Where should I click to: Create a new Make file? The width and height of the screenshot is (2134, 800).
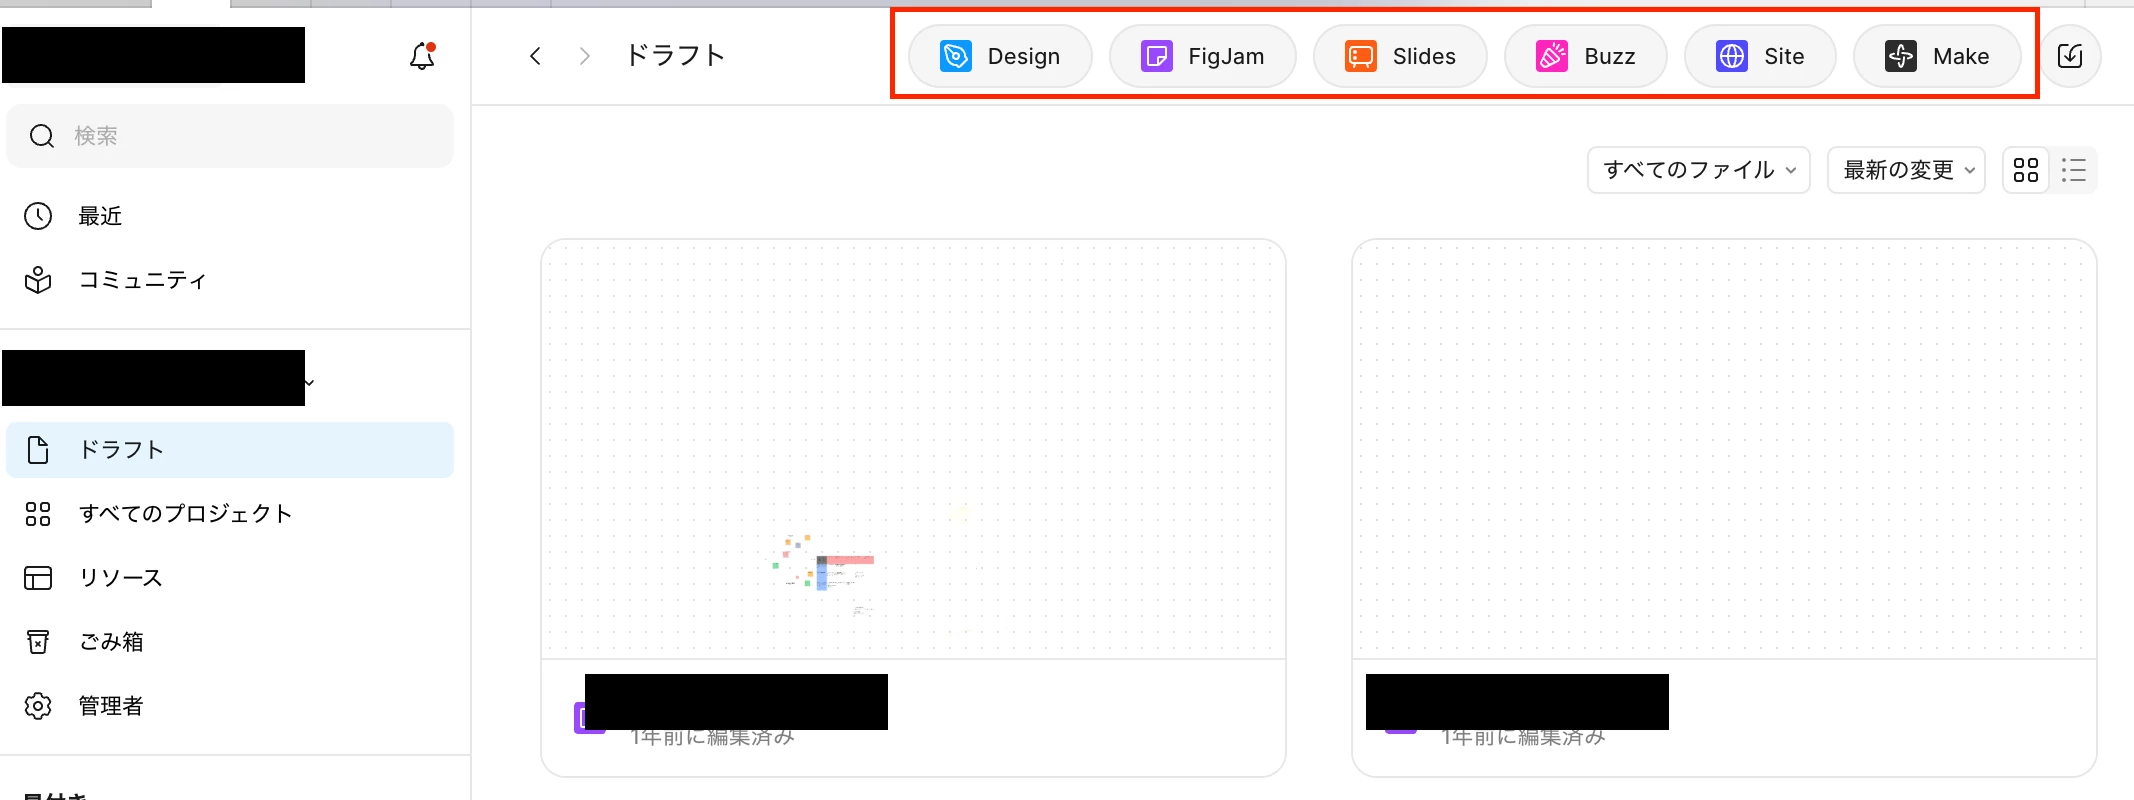(x=1937, y=56)
